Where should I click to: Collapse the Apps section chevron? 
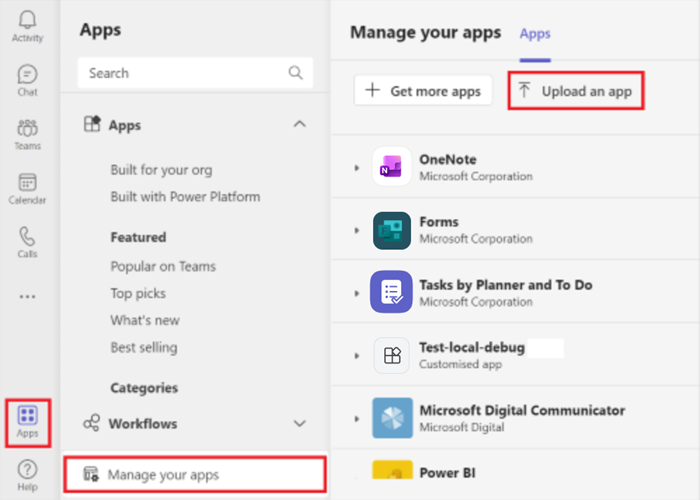pos(300,124)
